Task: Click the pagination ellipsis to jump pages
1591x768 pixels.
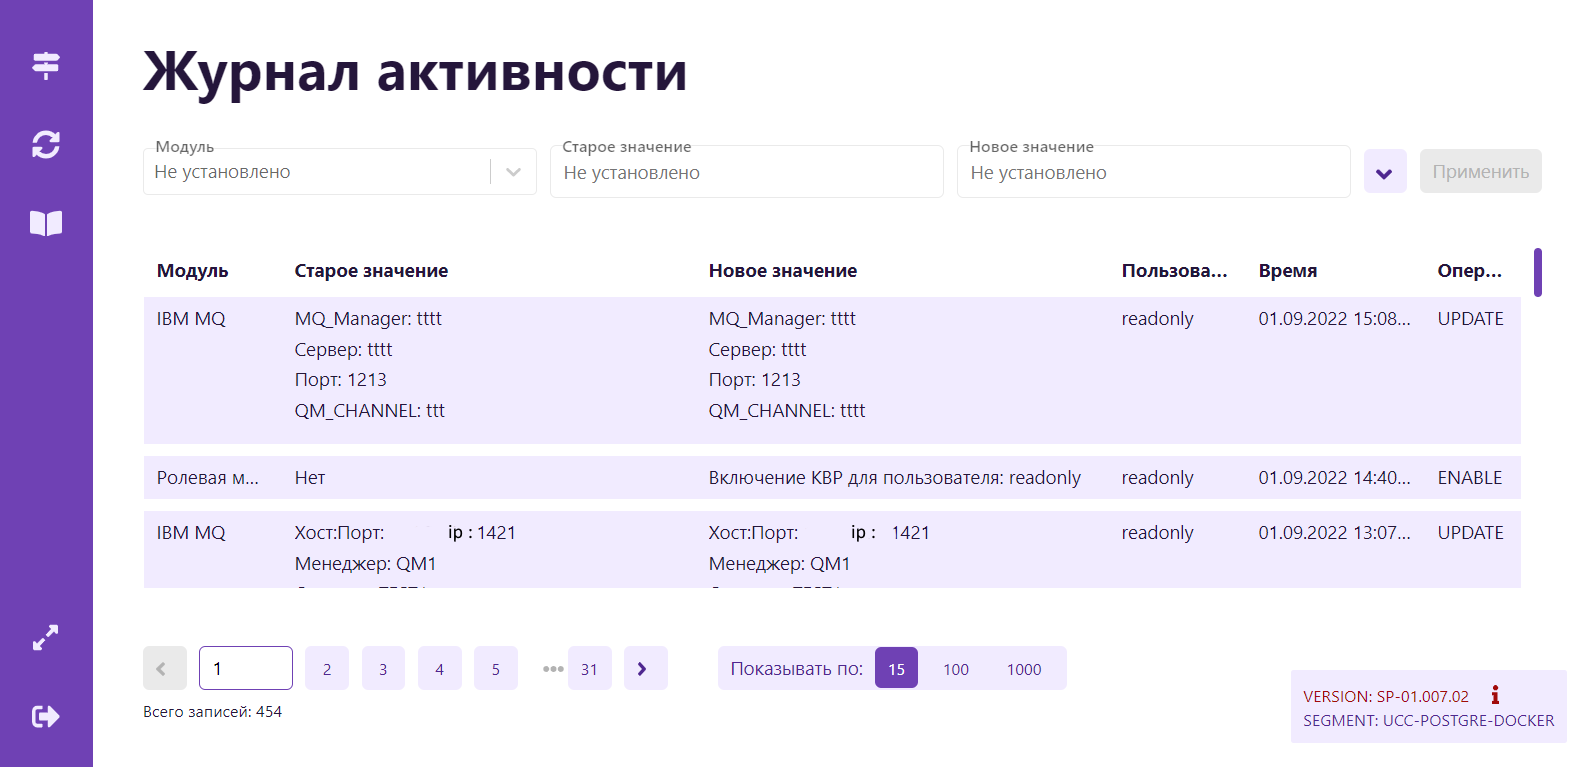Action: click(x=552, y=669)
